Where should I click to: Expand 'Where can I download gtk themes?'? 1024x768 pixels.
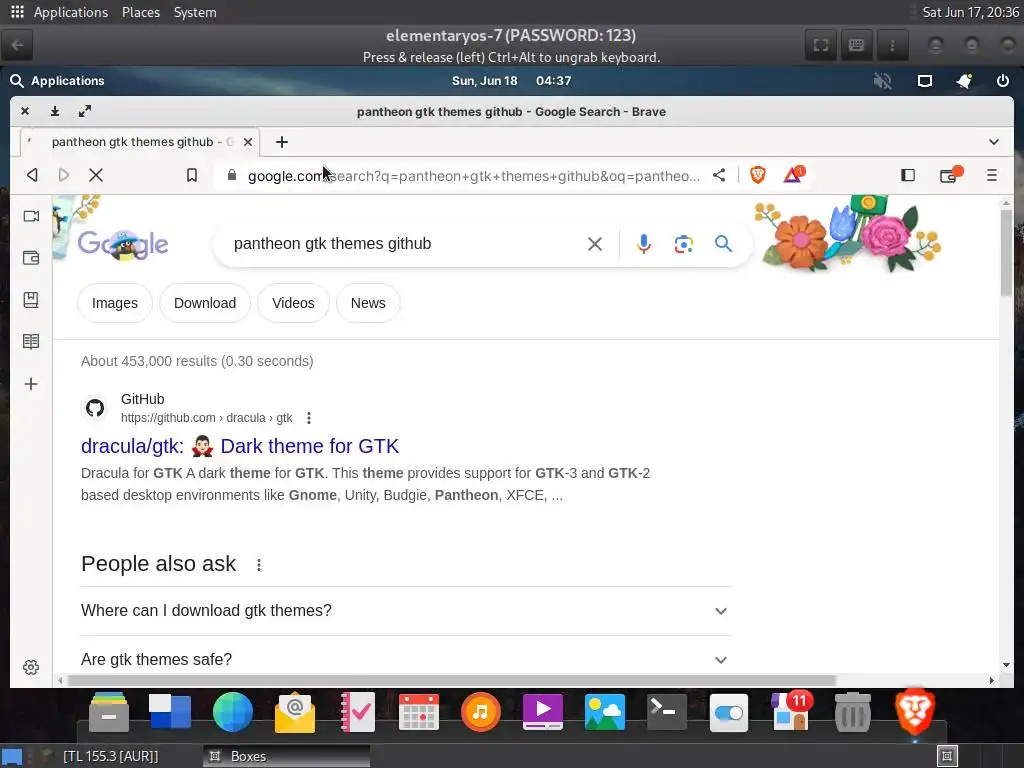pyautogui.click(x=406, y=611)
